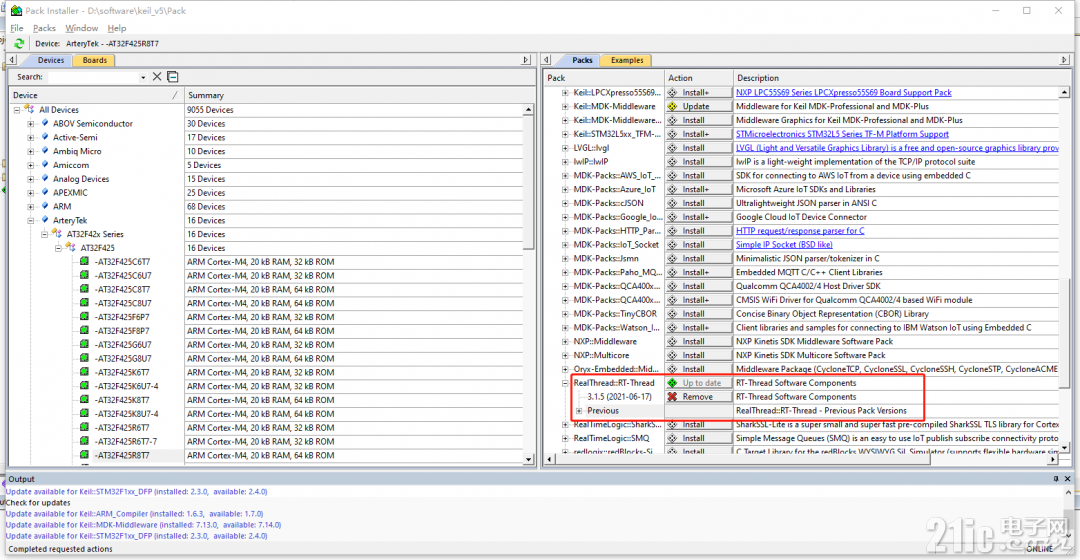The width and height of the screenshot is (1080, 560).
Task: Click red Remove icon for version 3.1.5
Action: 672,397
